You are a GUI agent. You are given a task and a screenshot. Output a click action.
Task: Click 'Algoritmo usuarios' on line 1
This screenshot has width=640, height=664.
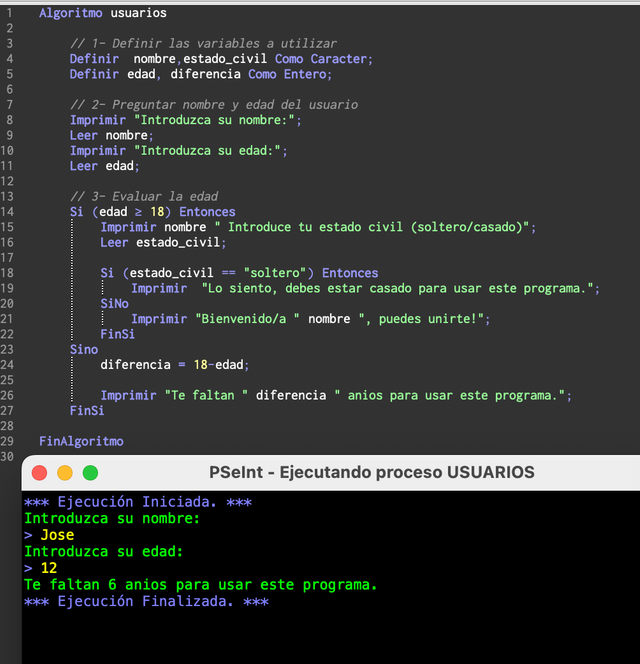pos(103,13)
